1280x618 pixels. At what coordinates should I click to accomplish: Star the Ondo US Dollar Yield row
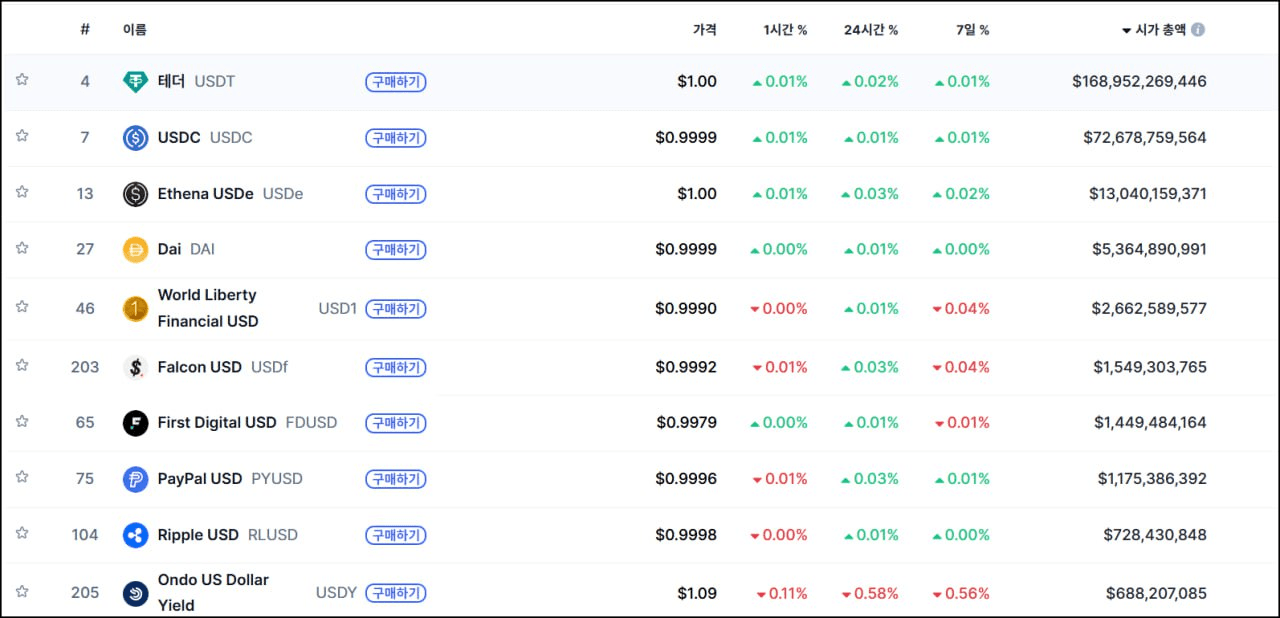(x=22, y=591)
